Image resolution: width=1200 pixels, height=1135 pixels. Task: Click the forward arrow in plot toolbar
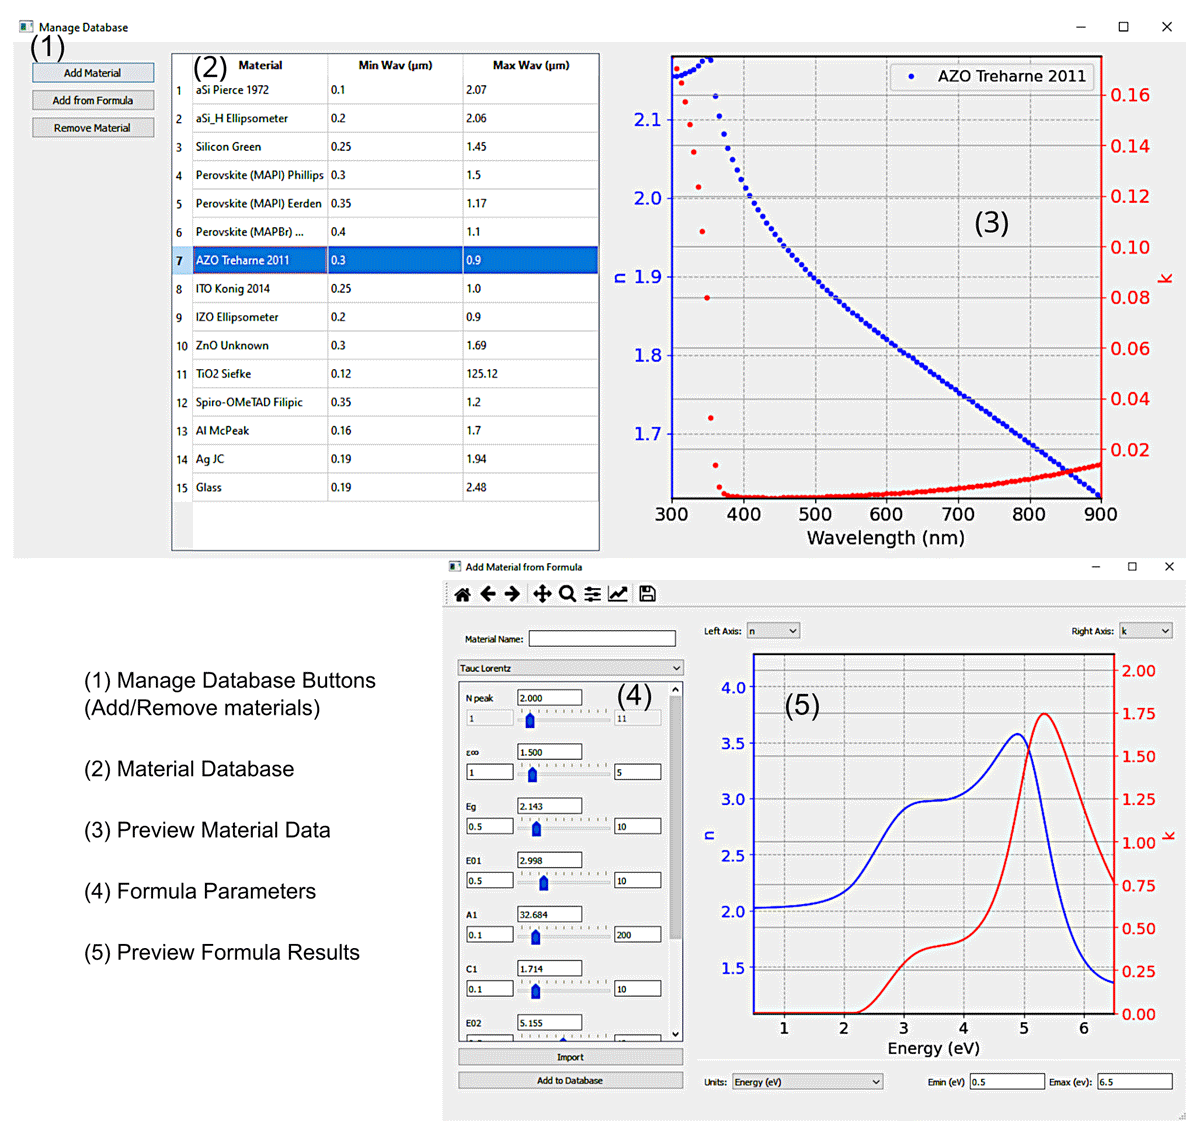click(x=513, y=594)
